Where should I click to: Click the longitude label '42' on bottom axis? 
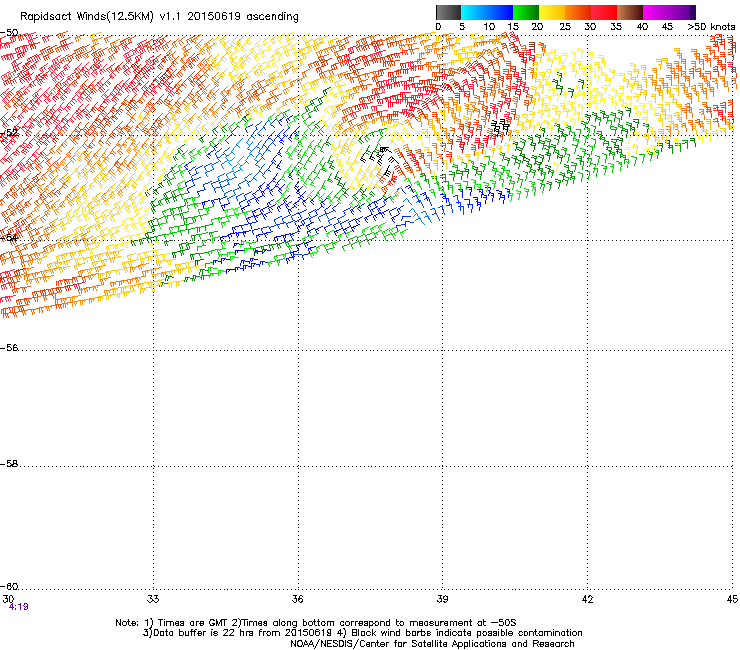pos(587,599)
